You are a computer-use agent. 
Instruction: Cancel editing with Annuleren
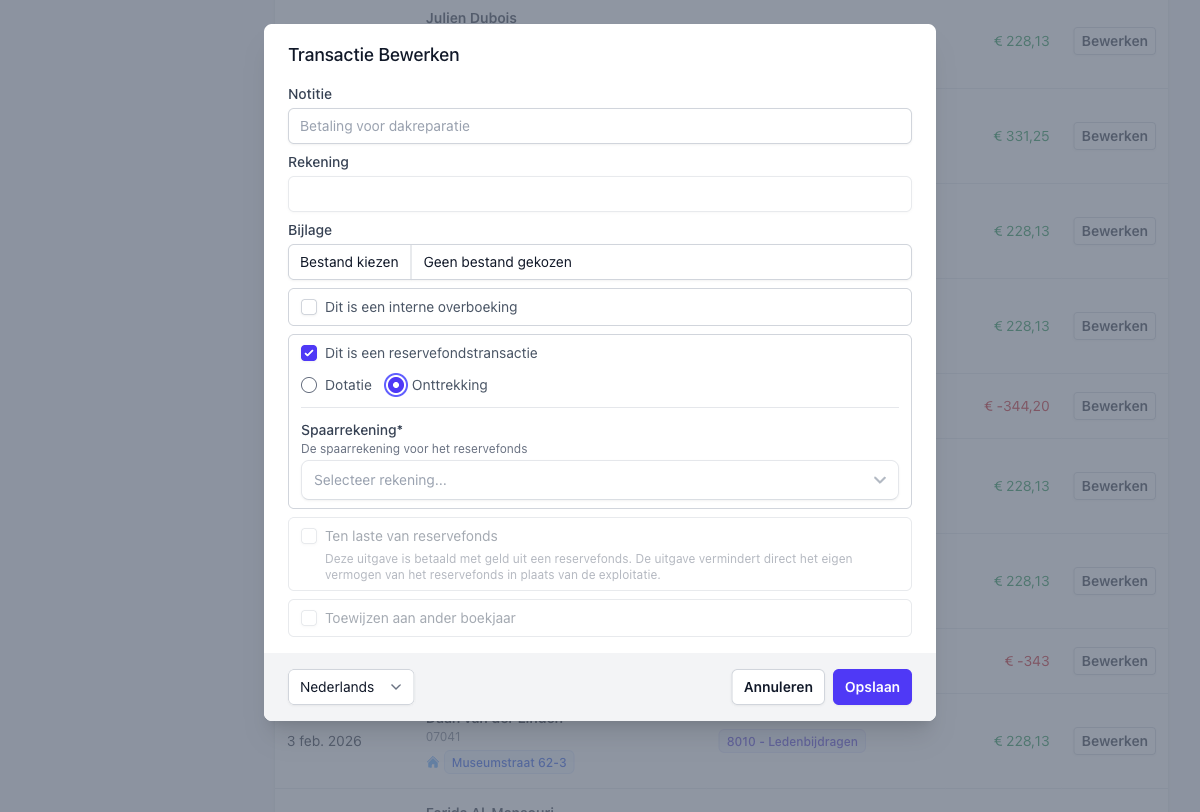[778, 687]
